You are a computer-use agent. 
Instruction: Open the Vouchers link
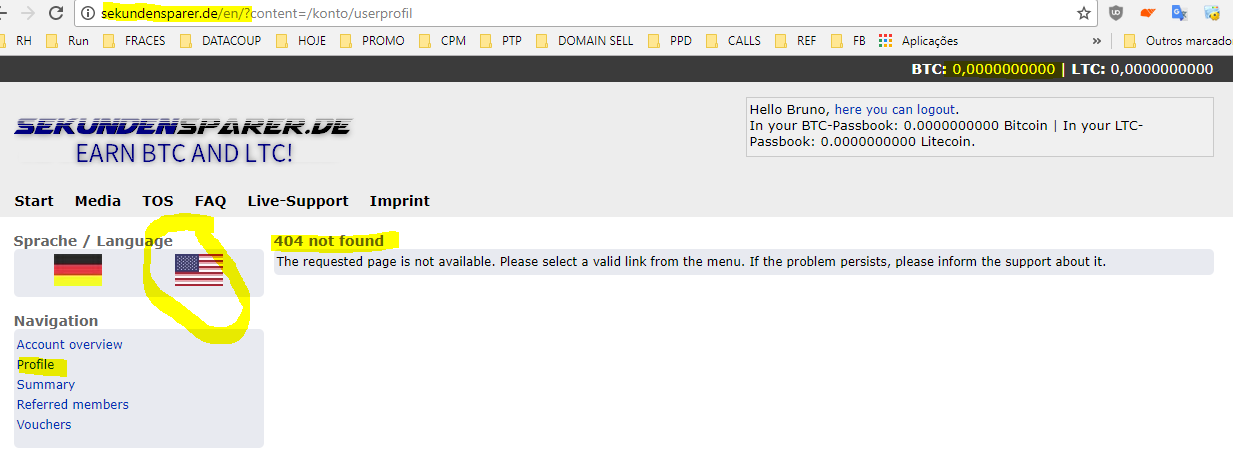pyautogui.click(x=44, y=425)
